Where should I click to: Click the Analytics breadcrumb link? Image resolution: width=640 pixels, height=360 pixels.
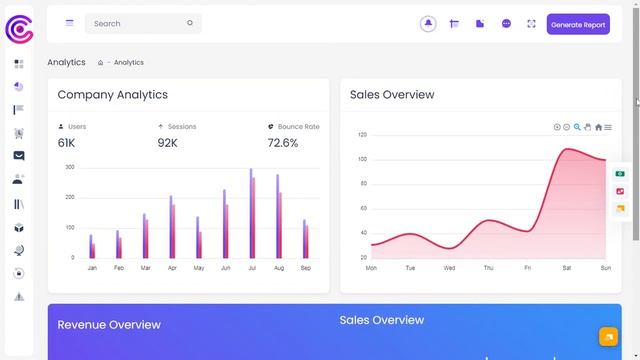point(129,62)
